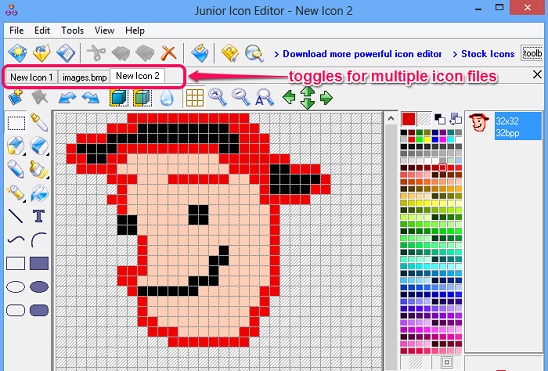Select the Text tool
Screen dimensions: 548x371
coord(39,216)
